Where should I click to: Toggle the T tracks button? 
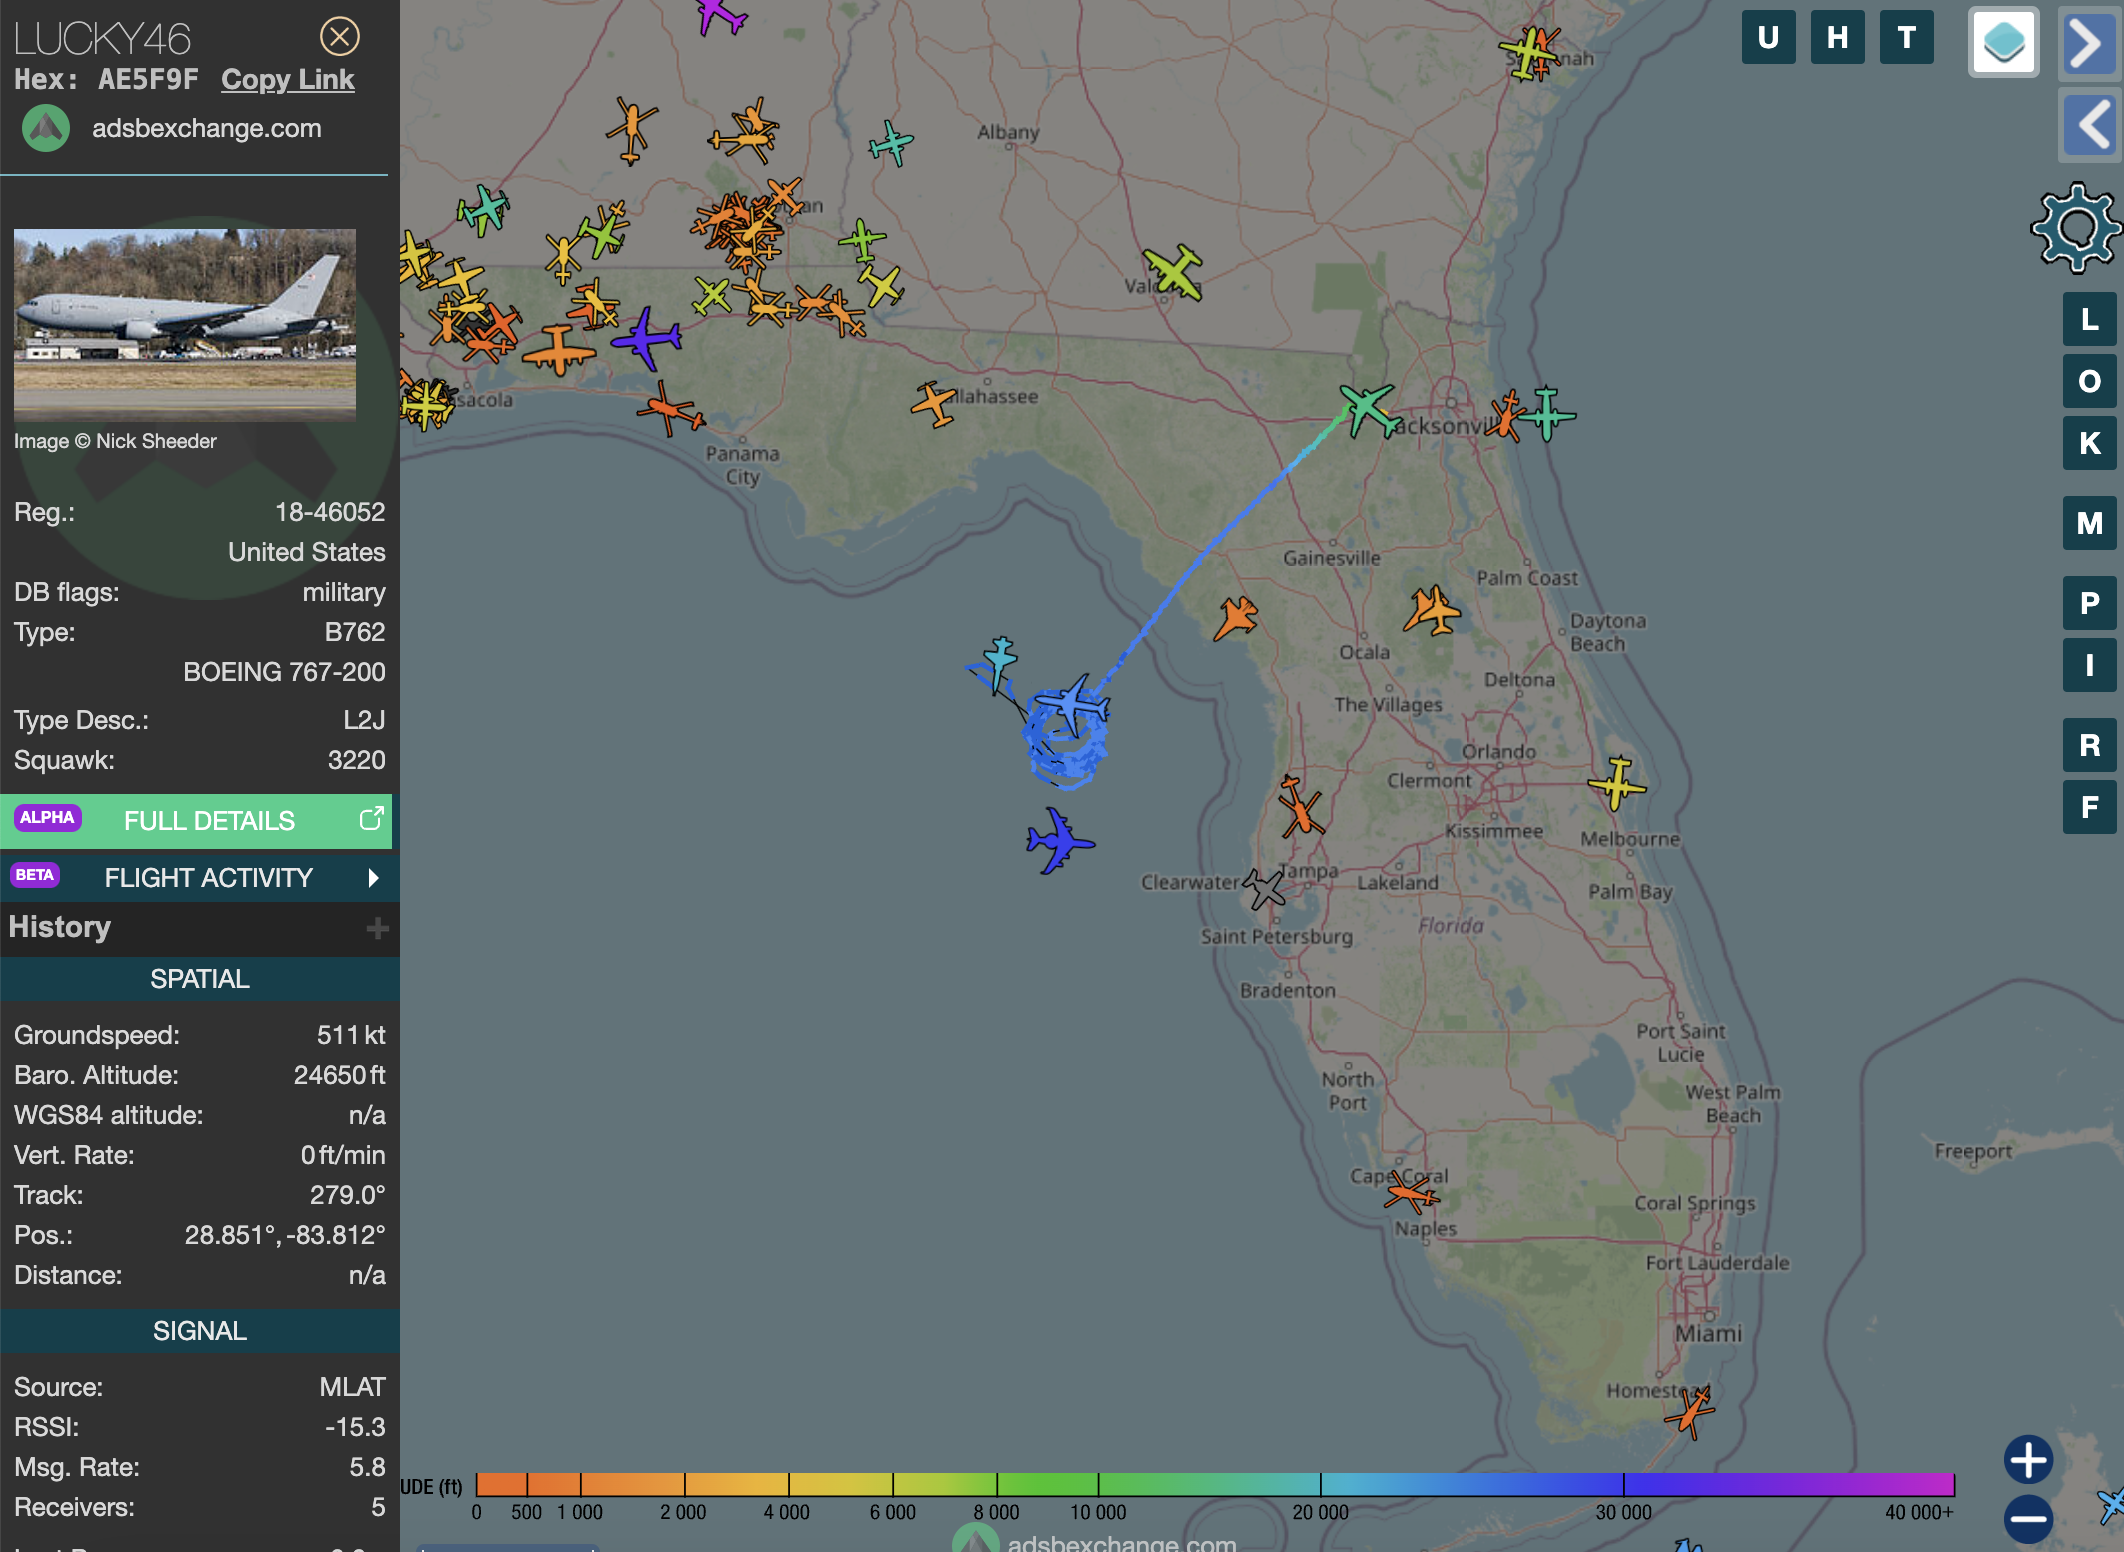[1907, 38]
